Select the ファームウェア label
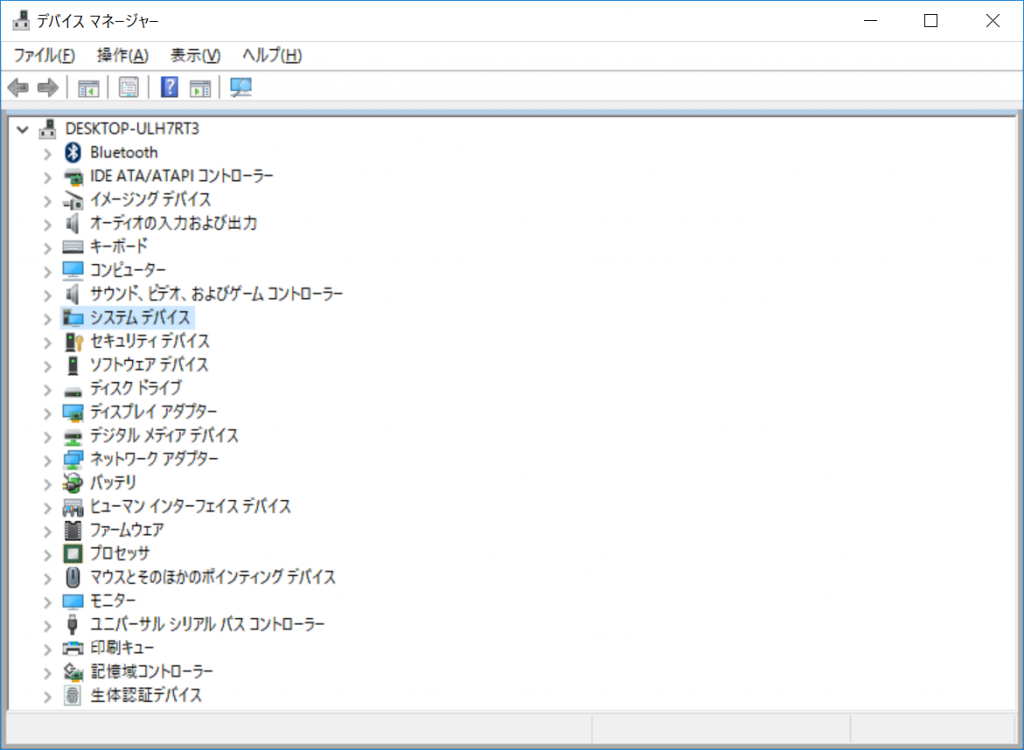Screen dimensions: 1024x750 pyautogui.click(x=127, y=530)
